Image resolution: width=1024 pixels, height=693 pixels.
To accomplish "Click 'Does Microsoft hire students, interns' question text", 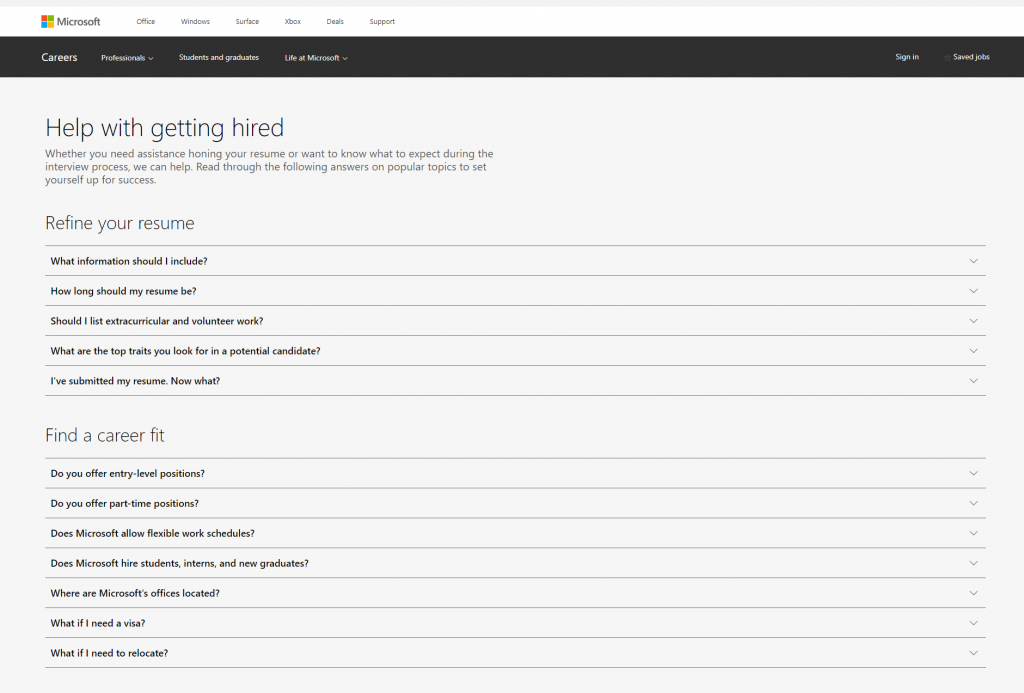I will pyautogui.click(x=180, y=563).
